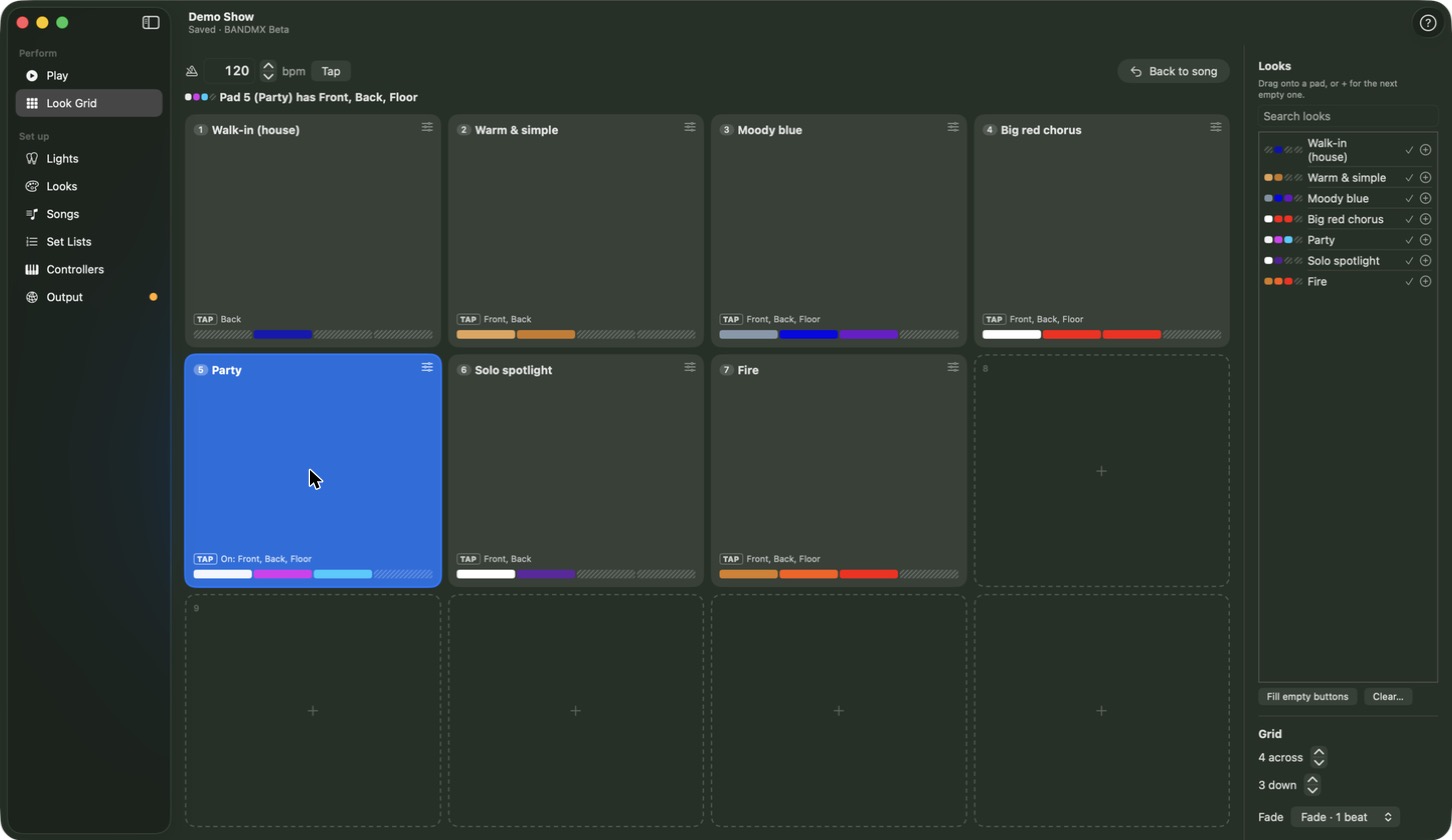Turn on the Big red chorus pad

(x=1102, y=230)
